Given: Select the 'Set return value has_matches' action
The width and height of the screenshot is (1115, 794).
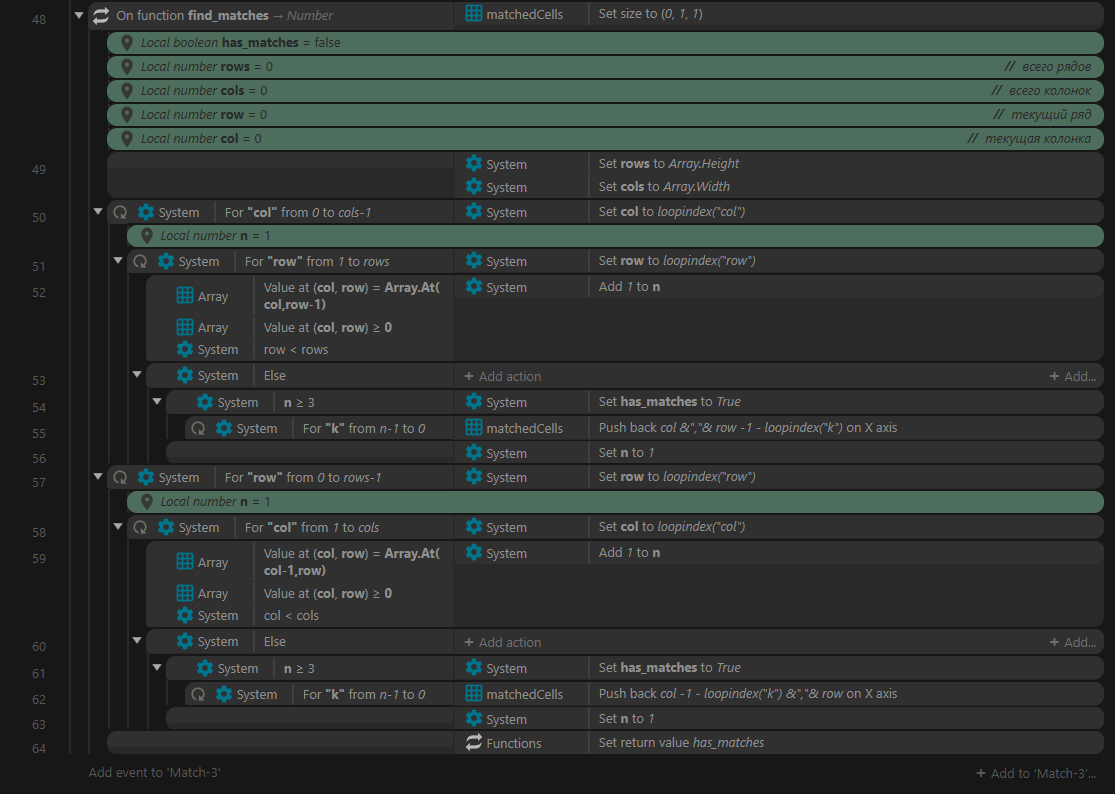Looking at the screenshot, I should 681,742.
